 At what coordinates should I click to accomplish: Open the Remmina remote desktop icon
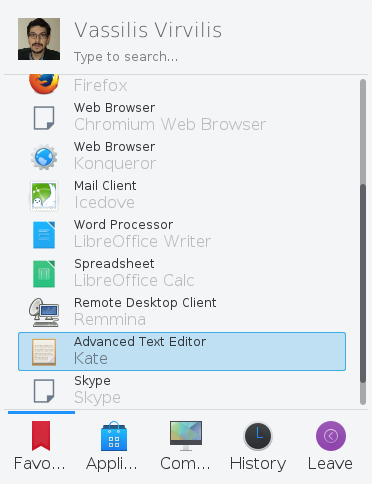click(44, 313)
